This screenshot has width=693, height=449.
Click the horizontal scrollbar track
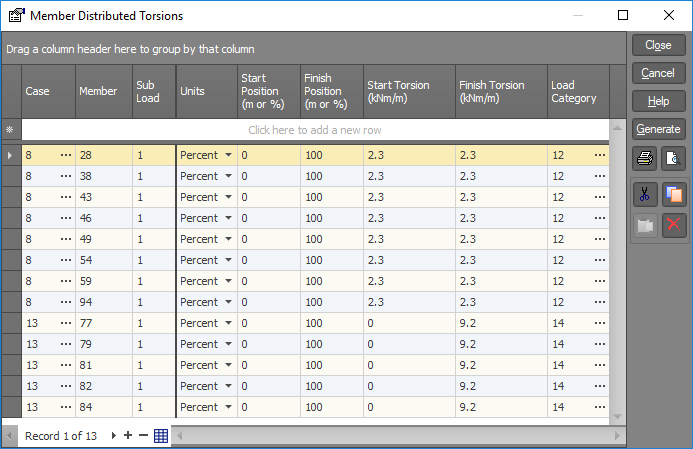coord(400,436)
